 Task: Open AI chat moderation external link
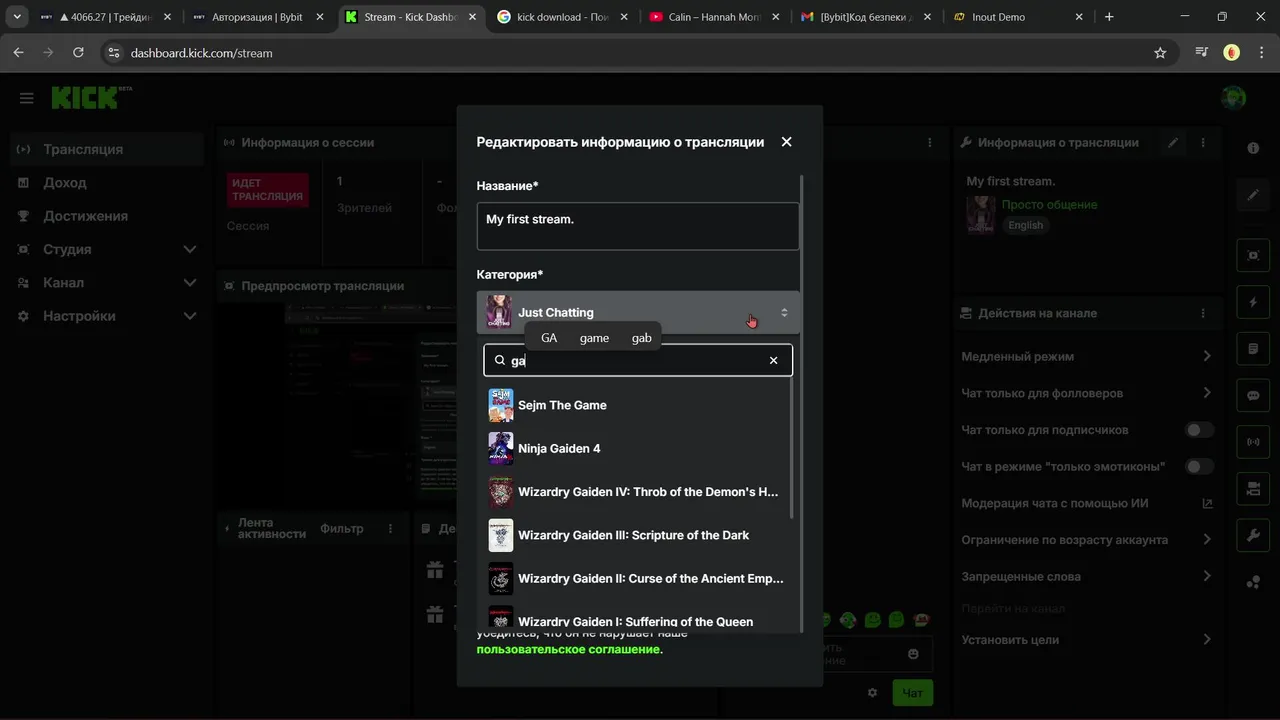1207,504
